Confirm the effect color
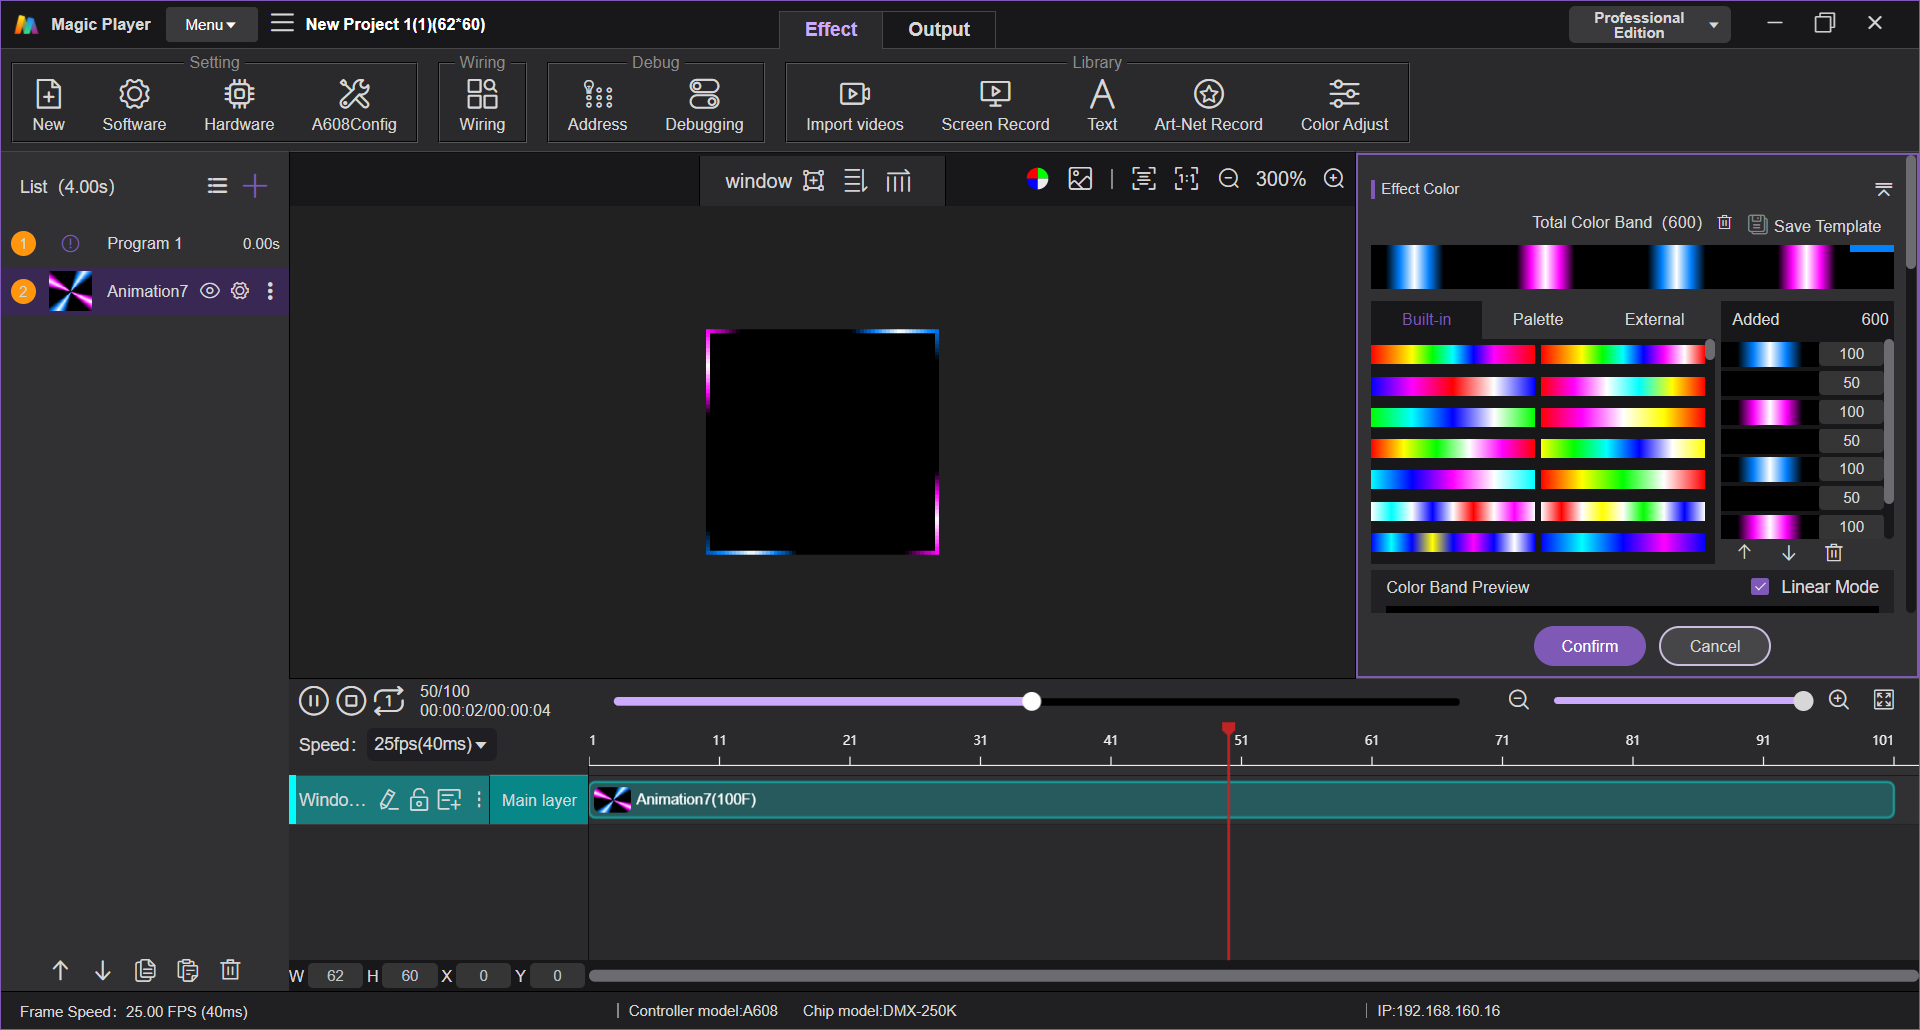The image size is (1920, 1030). (1589, 646)
